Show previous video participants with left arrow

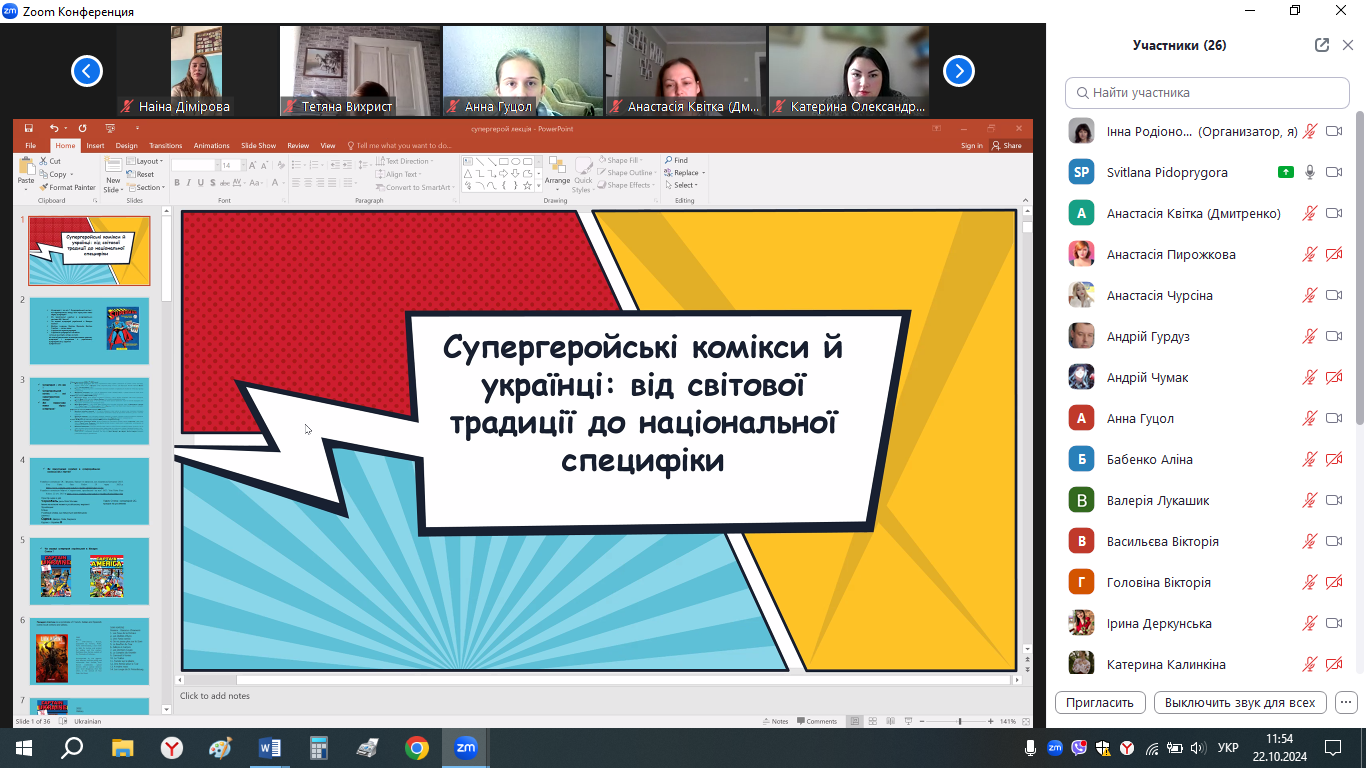[87, 71]
